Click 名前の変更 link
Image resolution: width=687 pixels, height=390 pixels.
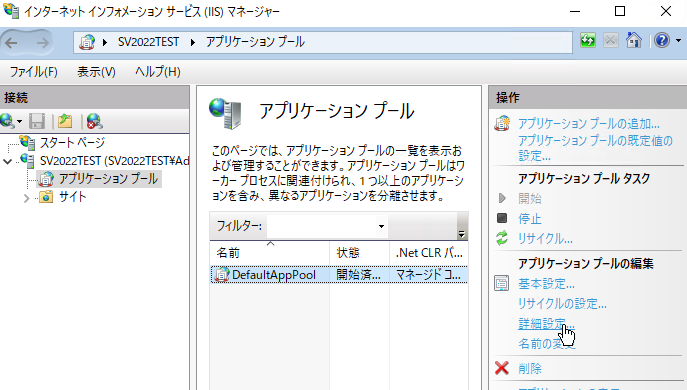click(x=547, y=344)
